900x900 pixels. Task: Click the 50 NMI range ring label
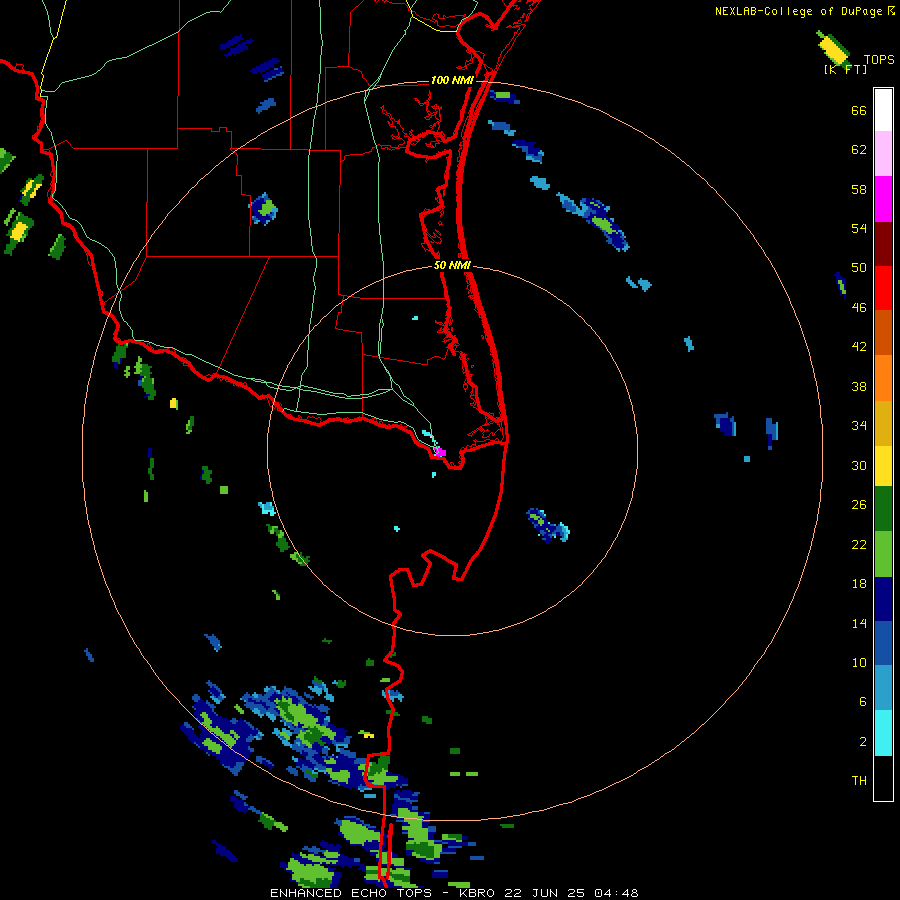coord(452,265)
